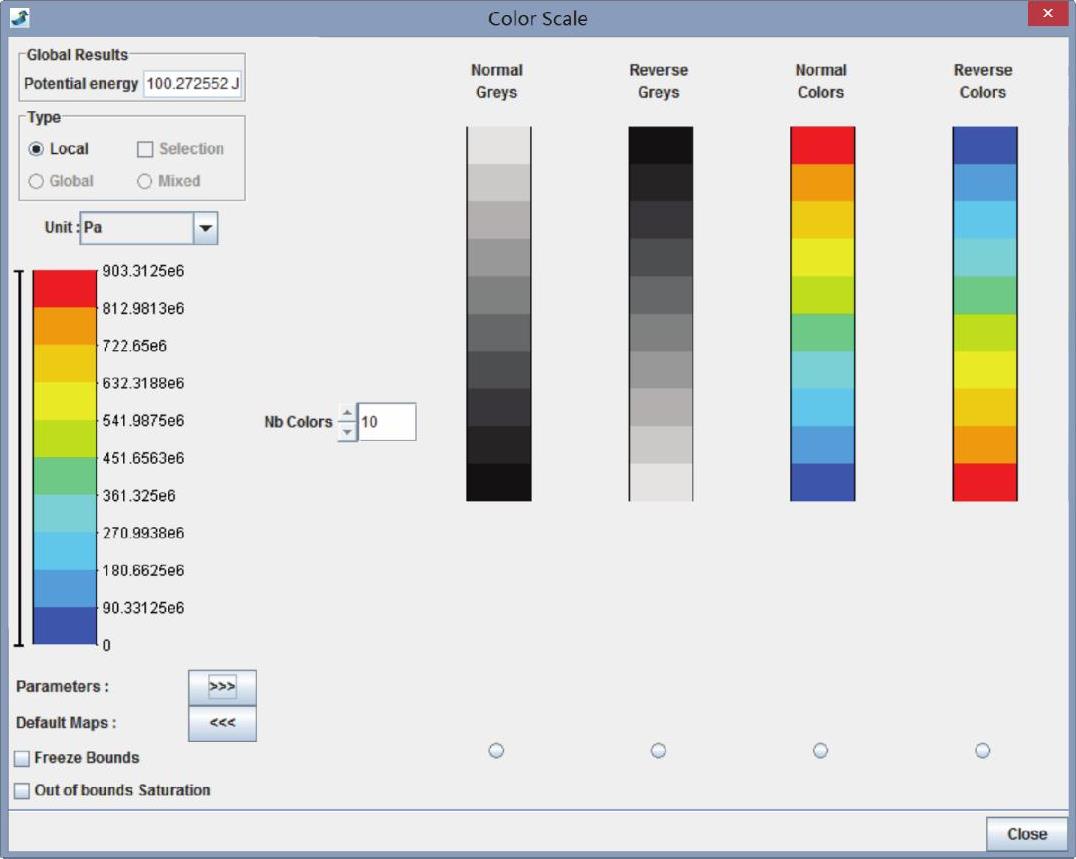
Task: Click the red top band of left scale
Action: coord(65,289)
